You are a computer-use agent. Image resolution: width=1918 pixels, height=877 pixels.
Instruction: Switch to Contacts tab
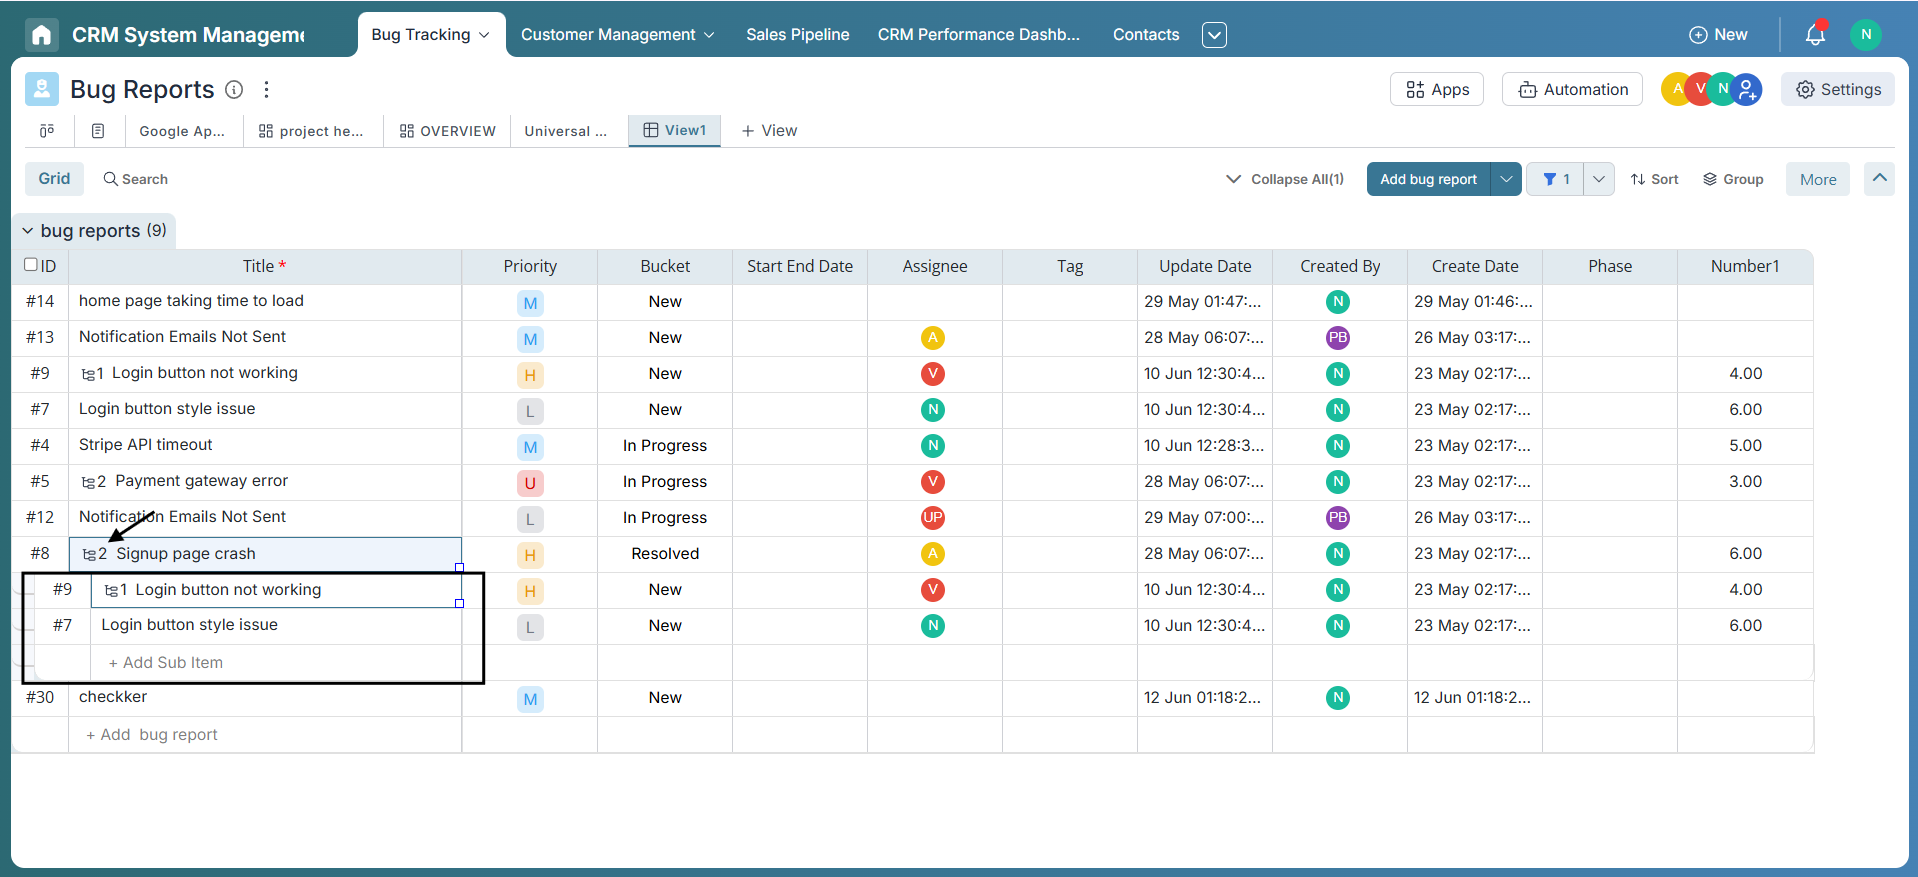pyautogui.click(x=1146, y=35)
